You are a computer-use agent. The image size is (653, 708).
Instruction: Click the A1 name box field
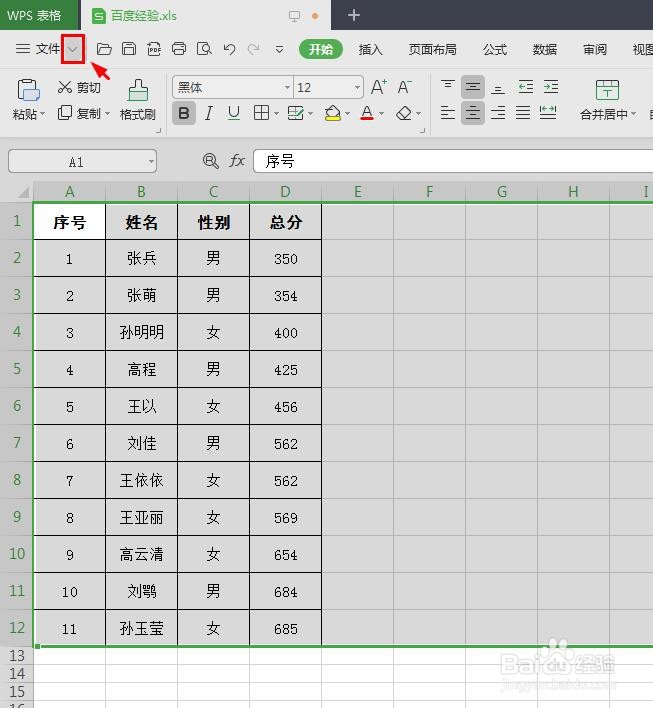pyautogui.click(x=82, y=162)
